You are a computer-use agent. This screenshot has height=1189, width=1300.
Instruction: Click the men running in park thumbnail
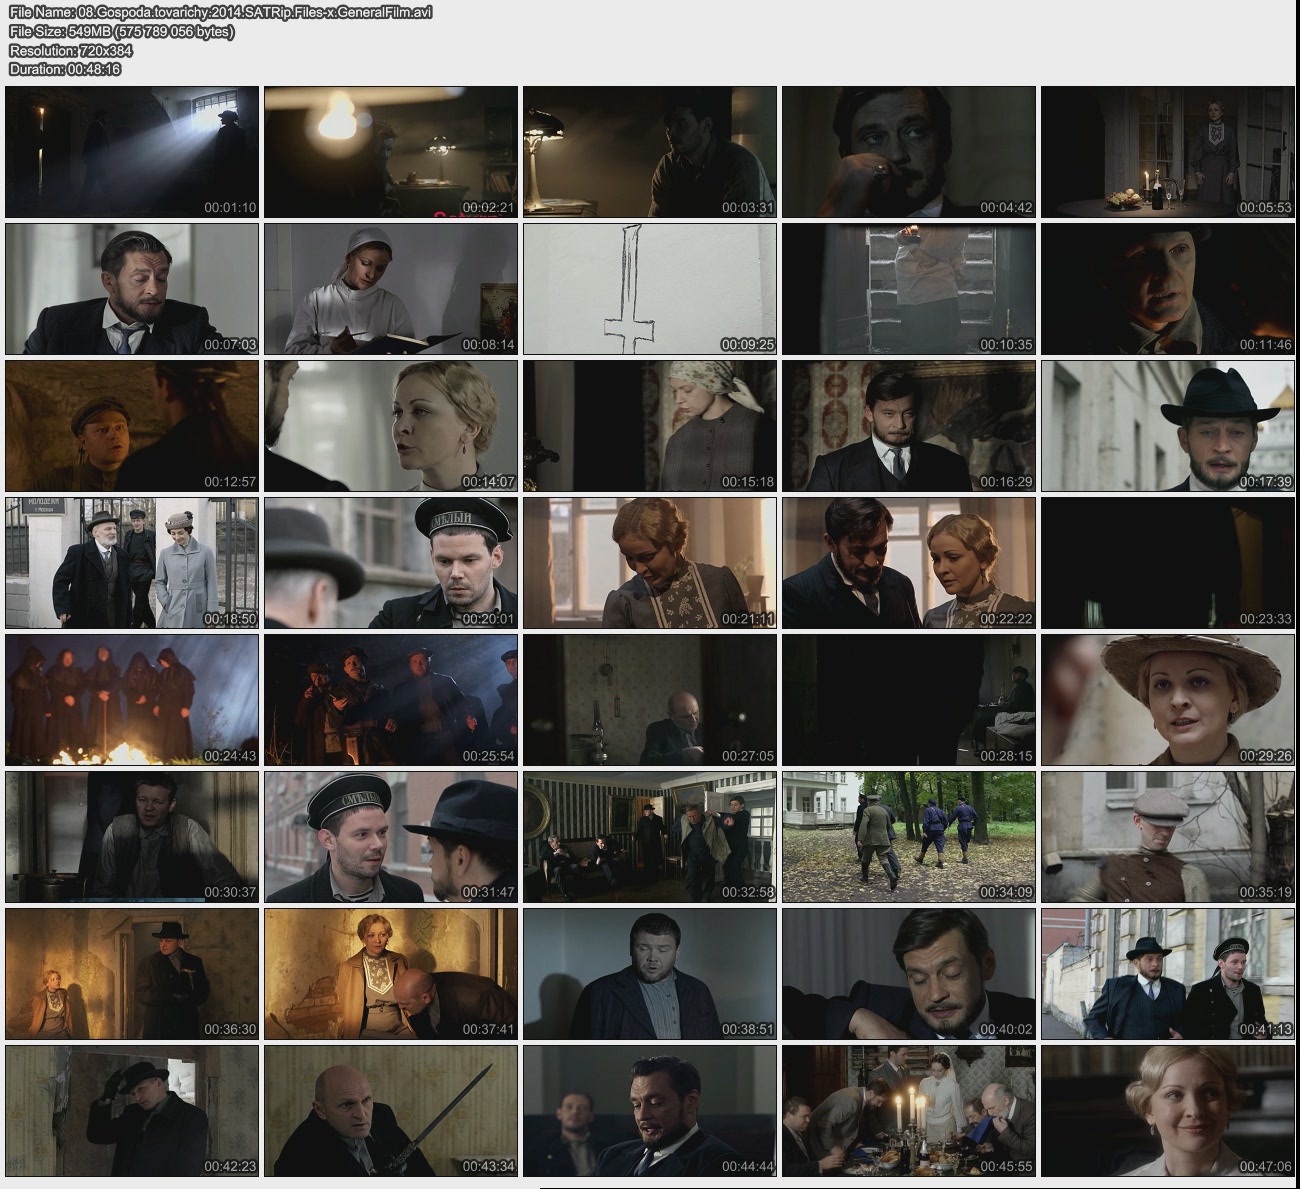(909, 837)
